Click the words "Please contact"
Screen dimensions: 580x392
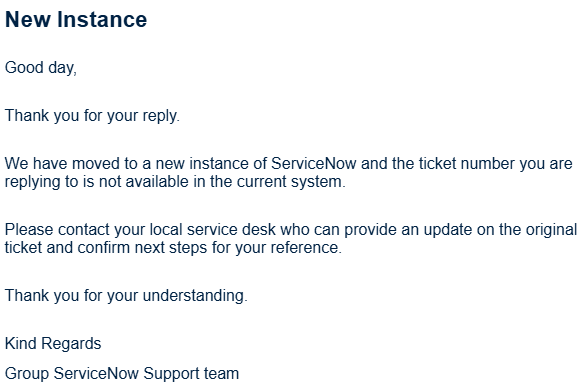[57, 230]
